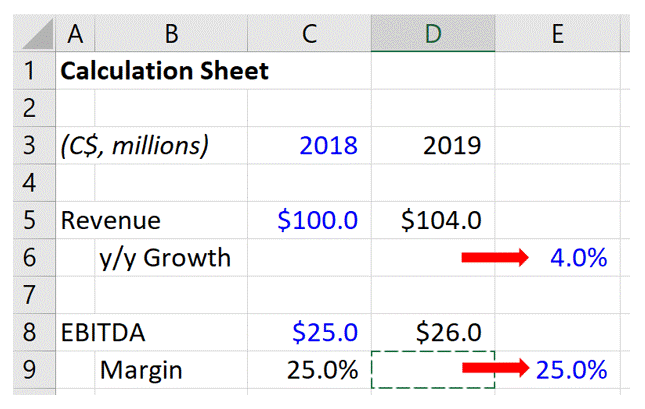Click the Margin label cell
The image size is (645, 409).
pos(141,370)
